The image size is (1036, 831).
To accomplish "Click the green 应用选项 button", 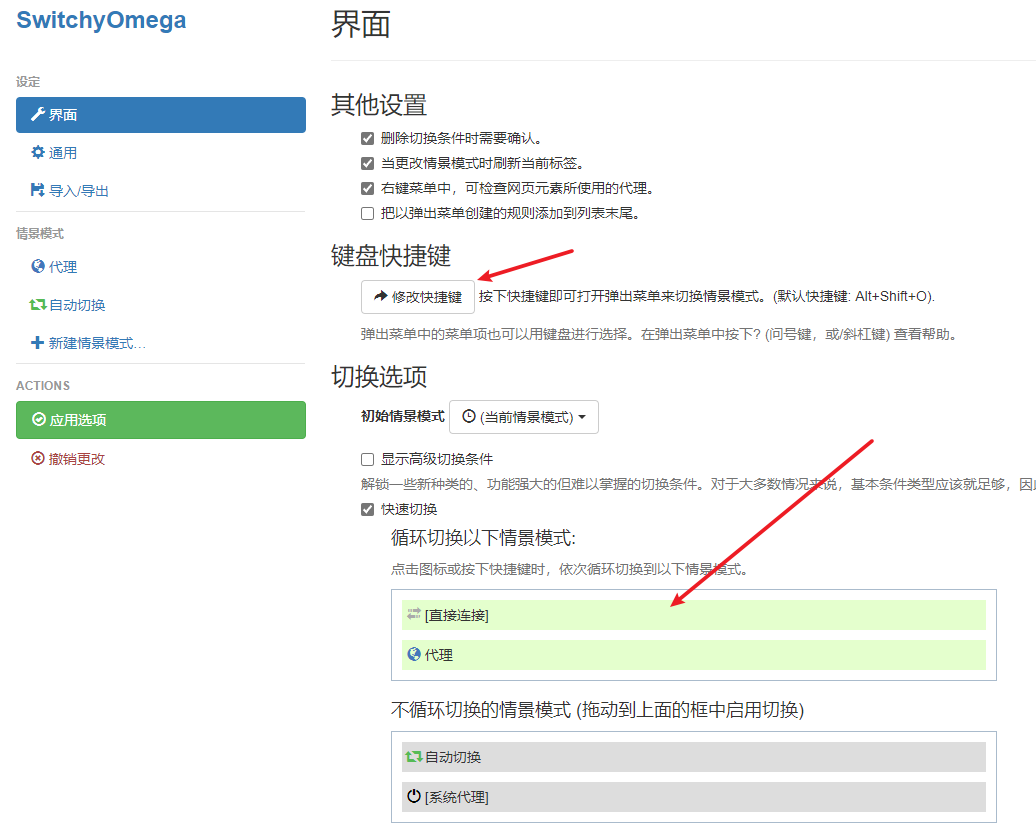I will (x=161, y=420).
